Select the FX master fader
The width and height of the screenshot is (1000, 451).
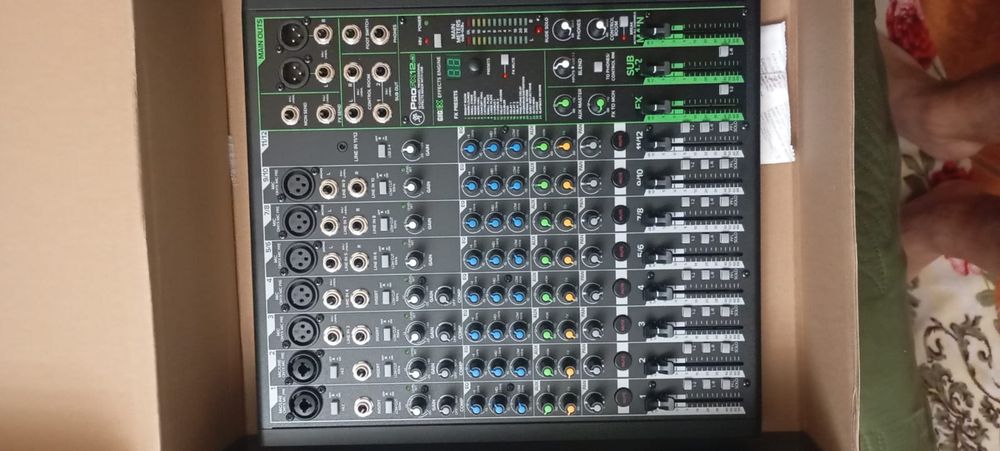click(x=657, y=107)
